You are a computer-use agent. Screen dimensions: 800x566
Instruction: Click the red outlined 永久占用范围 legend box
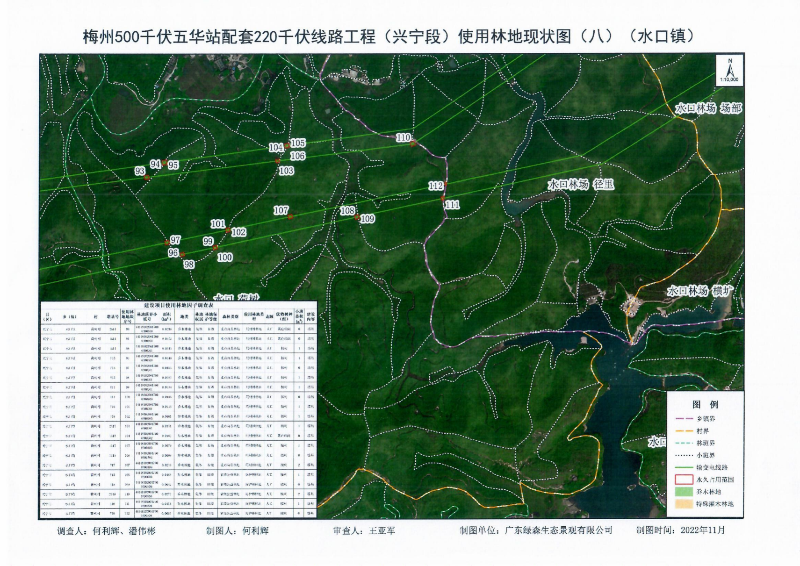[684, 480]
